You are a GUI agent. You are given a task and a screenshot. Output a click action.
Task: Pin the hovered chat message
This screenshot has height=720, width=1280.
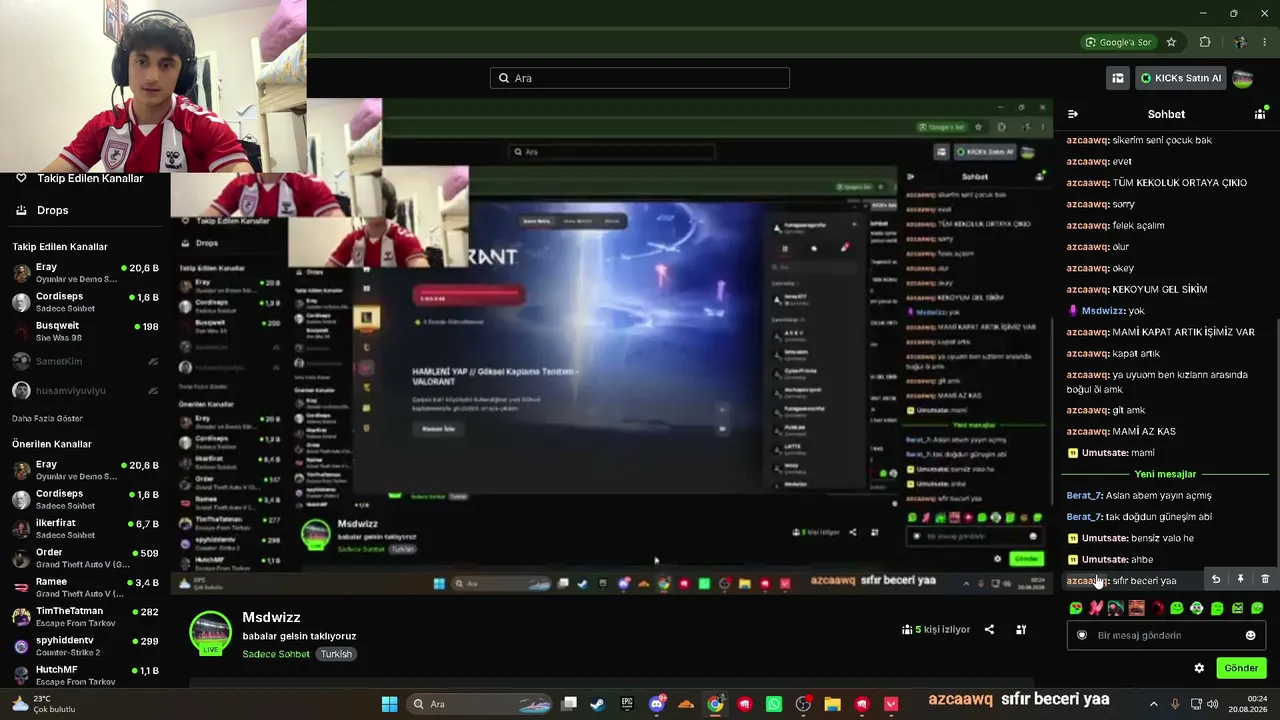coord(1240,579)
